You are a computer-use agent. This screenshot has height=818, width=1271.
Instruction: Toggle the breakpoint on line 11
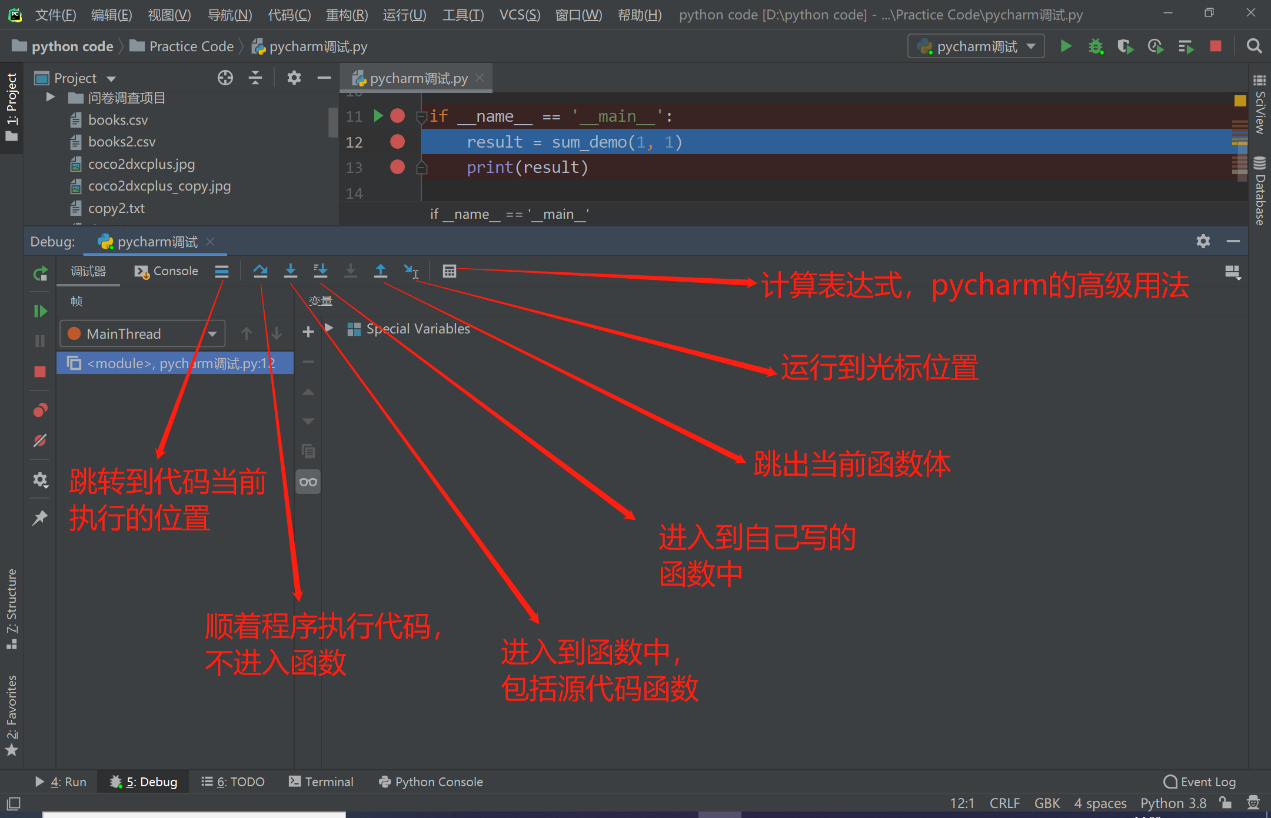[x=397, y=117]
